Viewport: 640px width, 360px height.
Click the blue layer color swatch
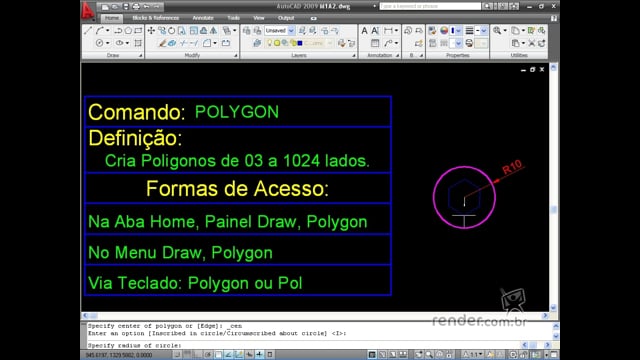click(300, 43)
